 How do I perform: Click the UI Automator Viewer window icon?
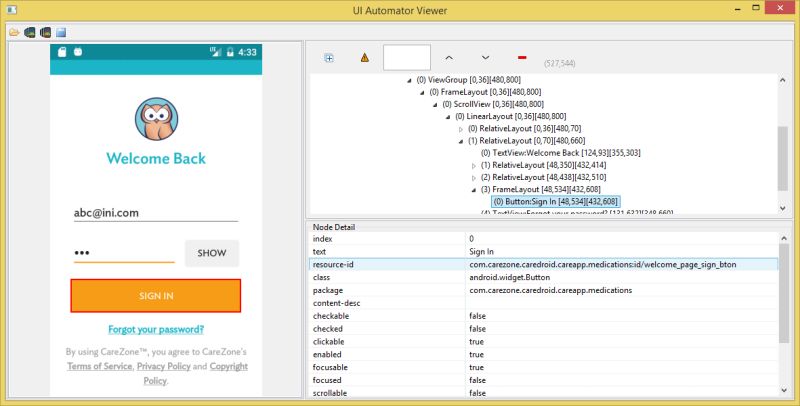pyautogui.click(x=12, y=9)
